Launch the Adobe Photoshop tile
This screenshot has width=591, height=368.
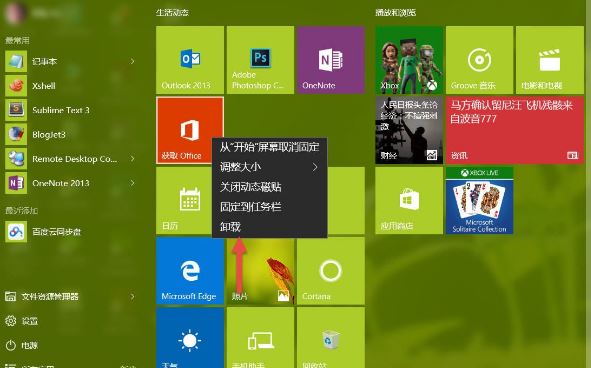tap(260, 60)
